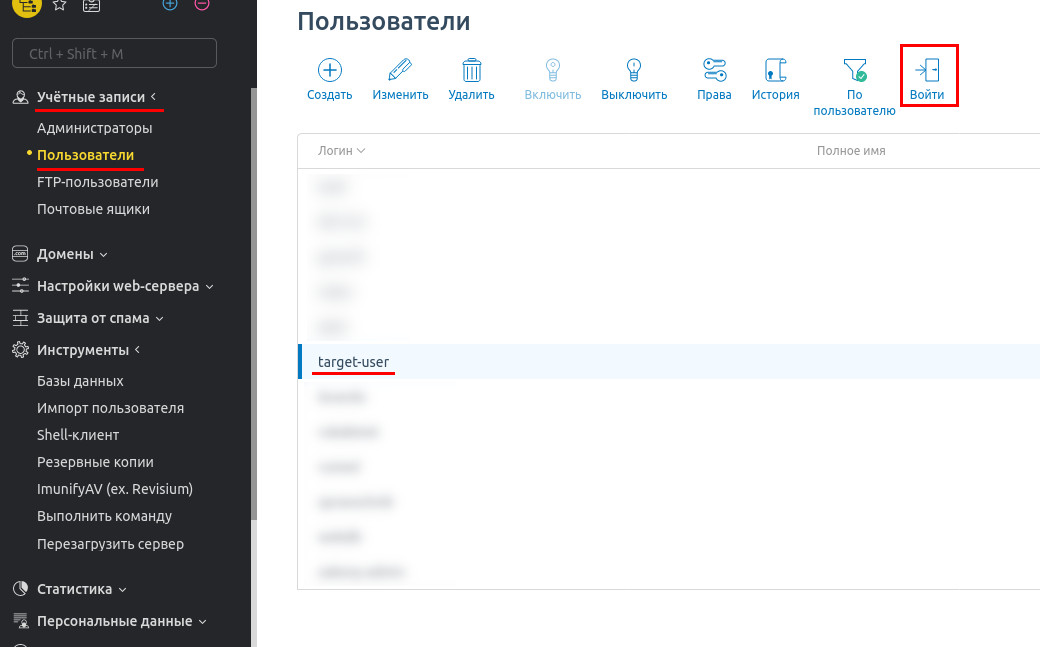The width and height of the screenshot is (1040, 647).
Task: Open Права (permissions) from the toolbar
Action: pos(714,70)
